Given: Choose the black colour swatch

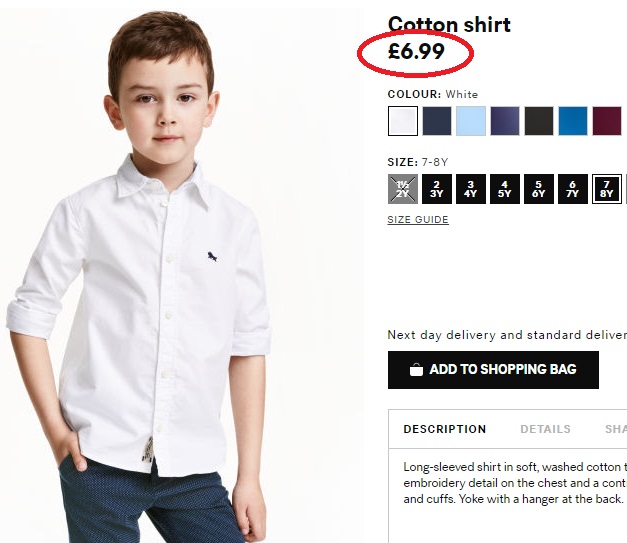Looking at the screenshot, I should 539,121.
